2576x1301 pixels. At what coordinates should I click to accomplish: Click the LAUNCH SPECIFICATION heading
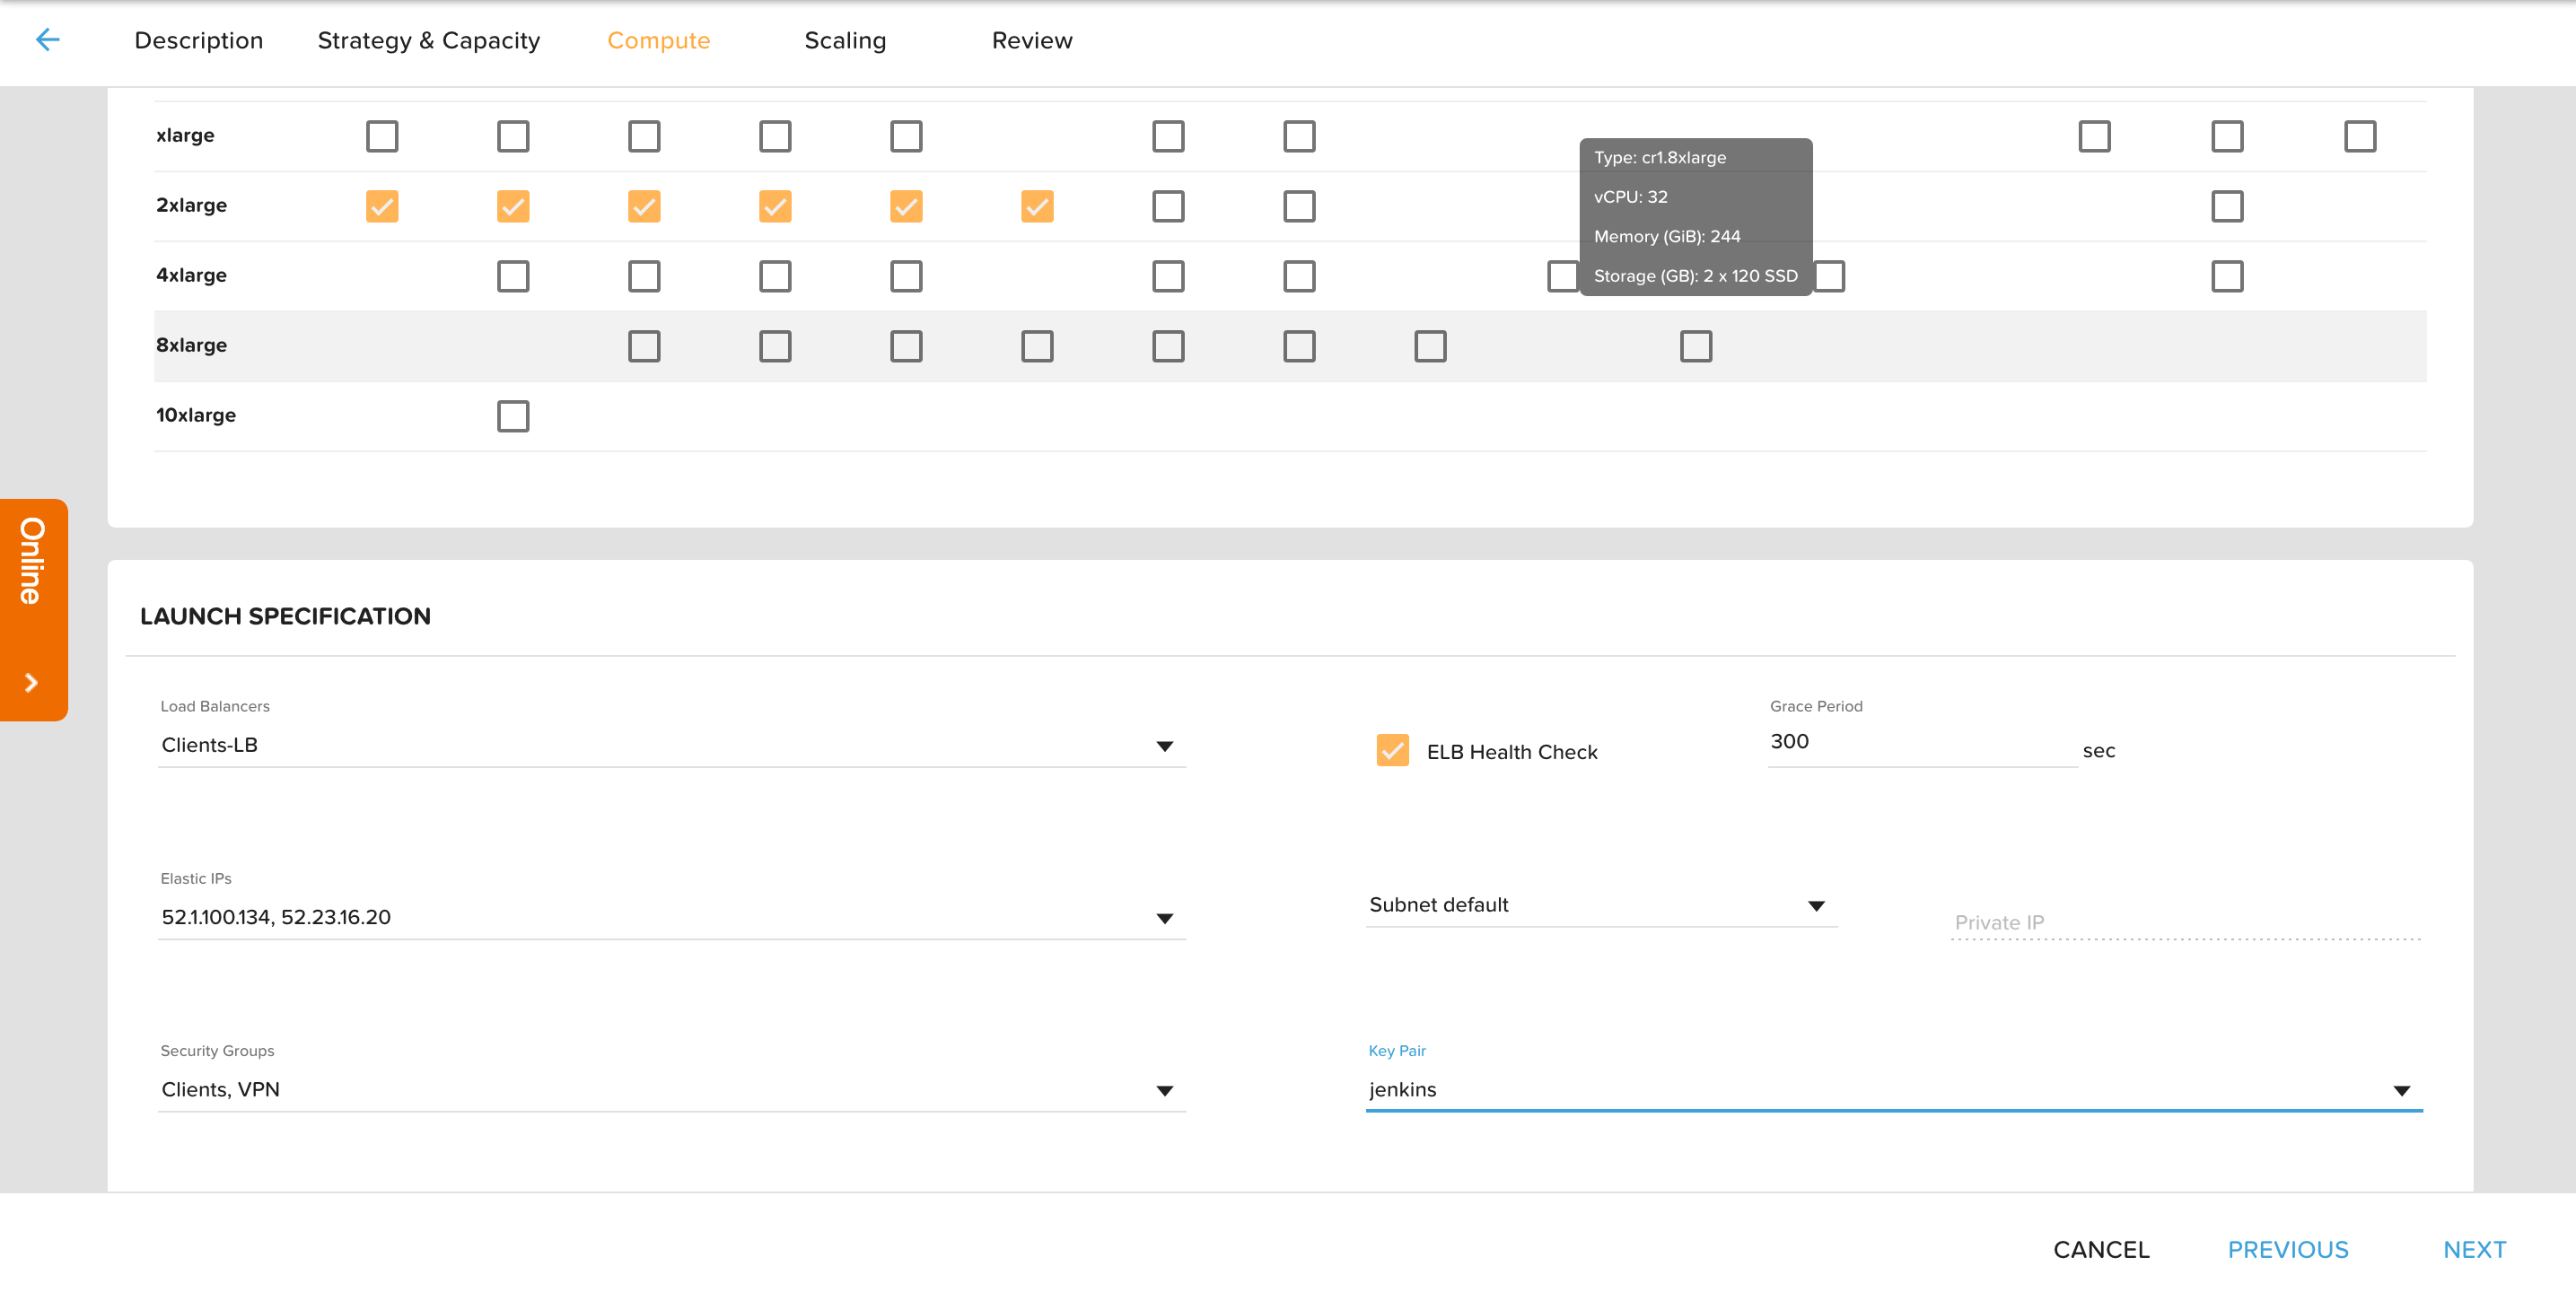coord(285,616)
